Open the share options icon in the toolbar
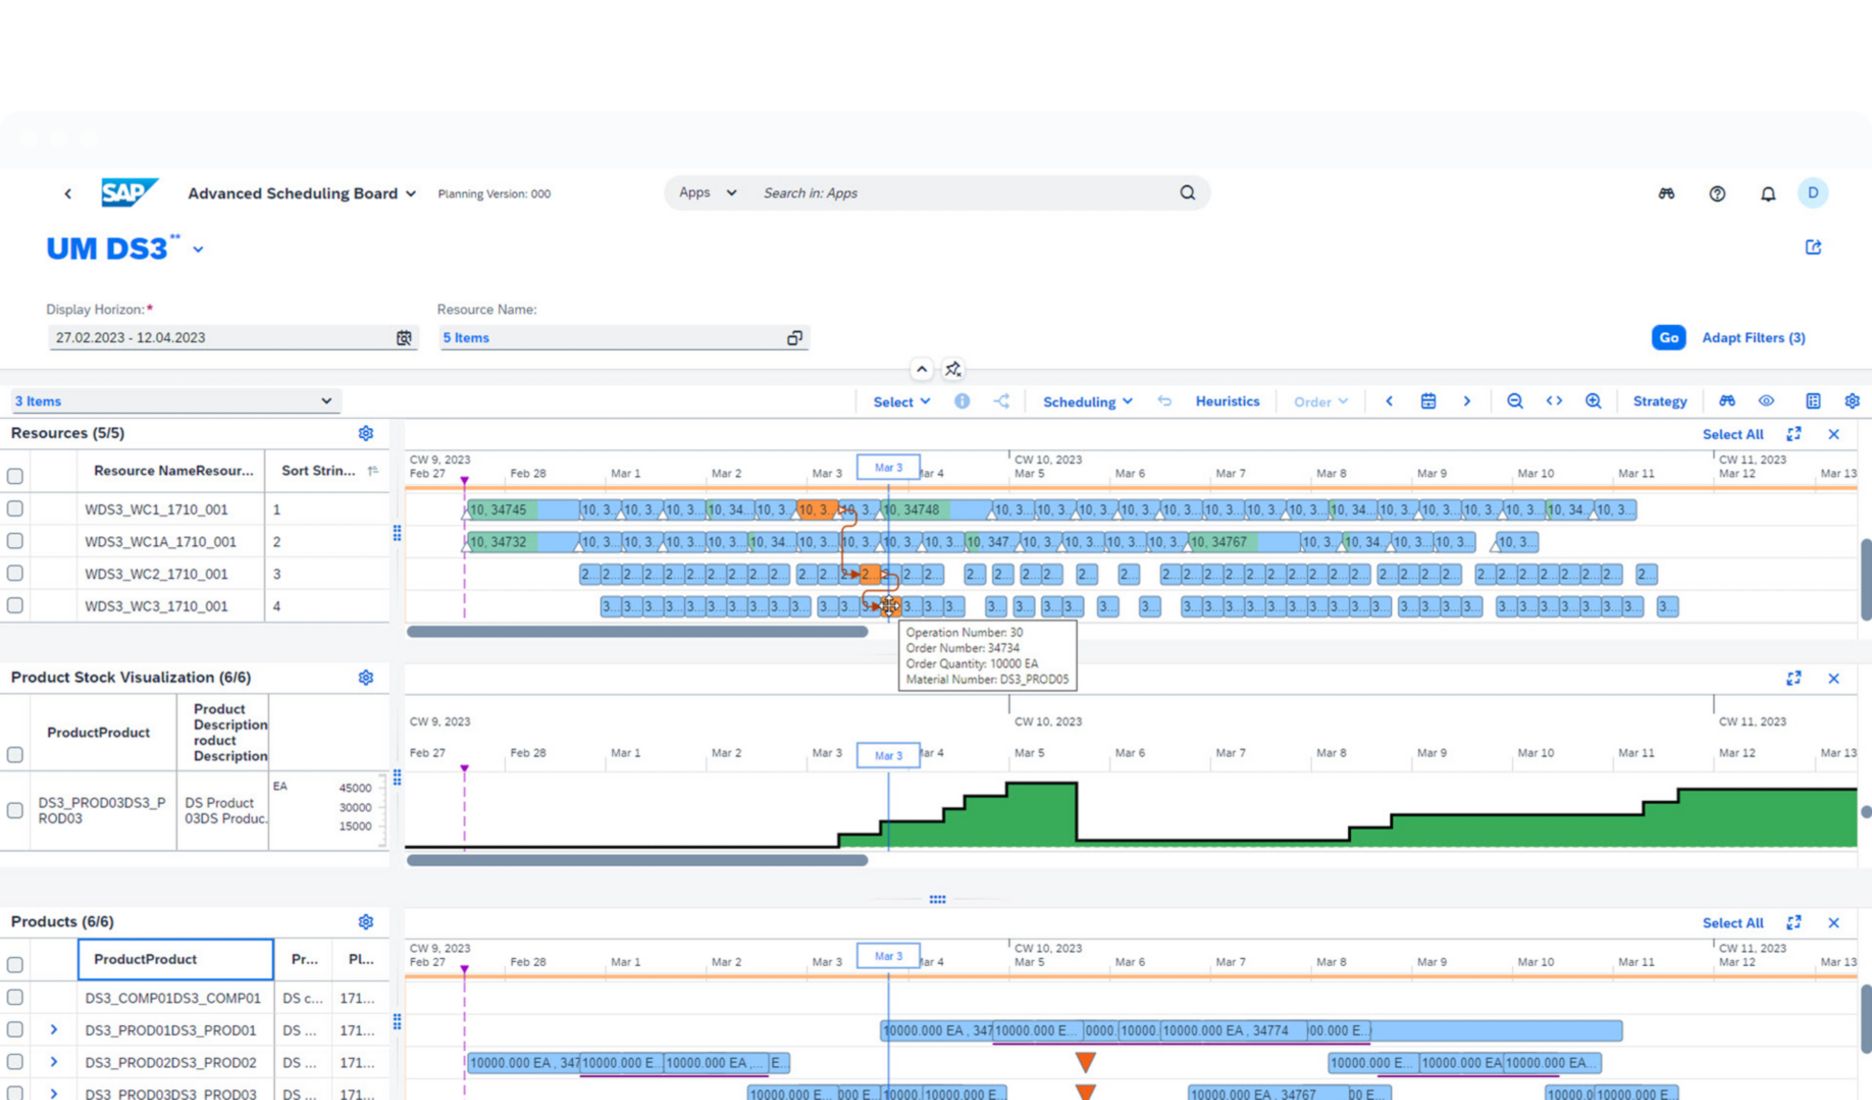The height and width of the screenshot is (1100, 1872). click(x=1002, y=401)
